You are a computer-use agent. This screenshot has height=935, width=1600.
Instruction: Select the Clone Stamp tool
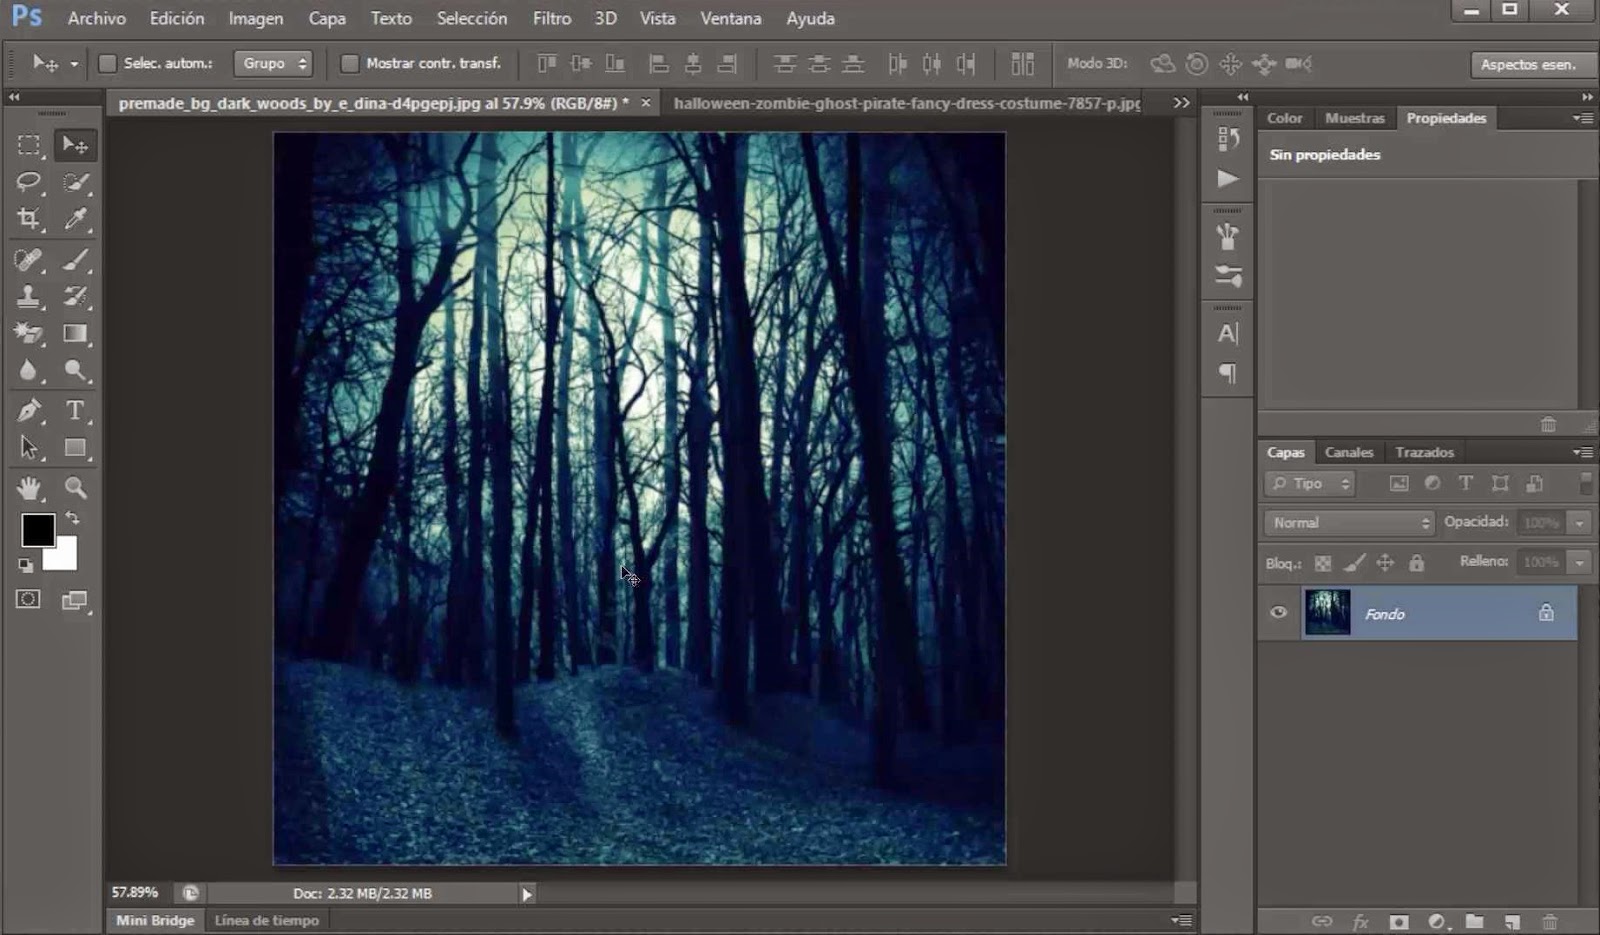click(28, 296)
